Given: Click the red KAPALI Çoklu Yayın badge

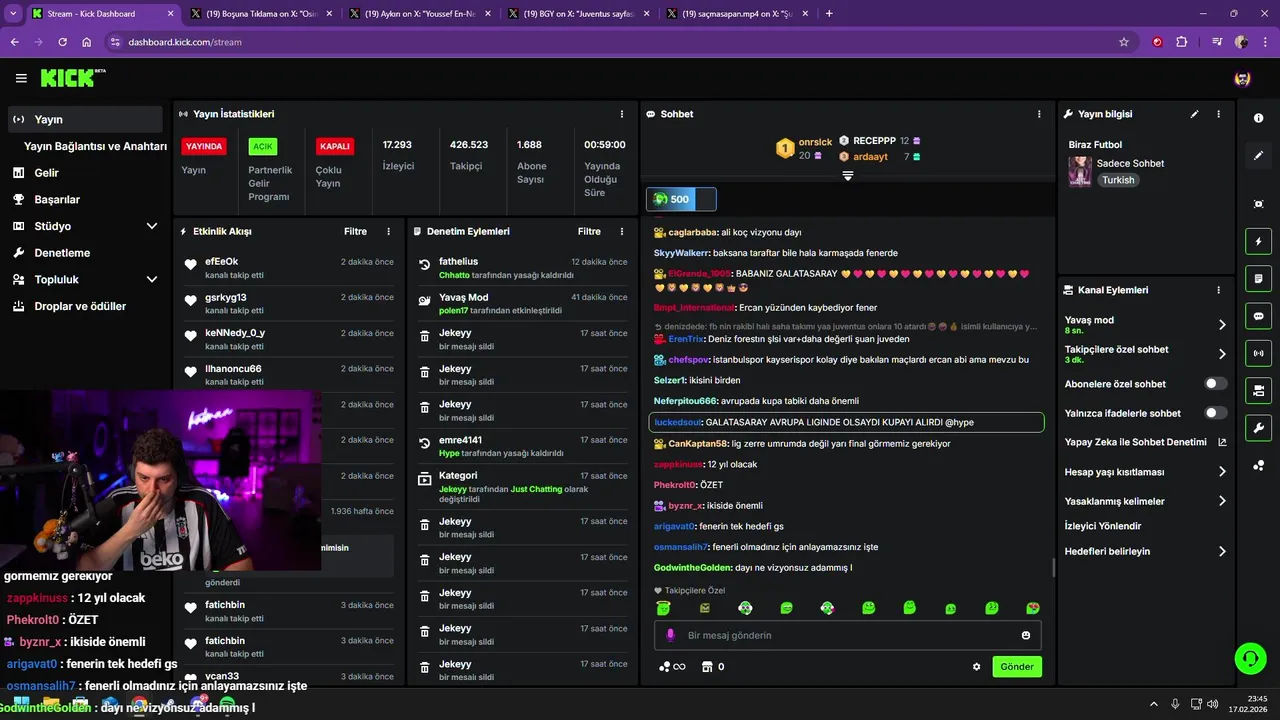Looking at the screenshot, I should tap(334, 146).
